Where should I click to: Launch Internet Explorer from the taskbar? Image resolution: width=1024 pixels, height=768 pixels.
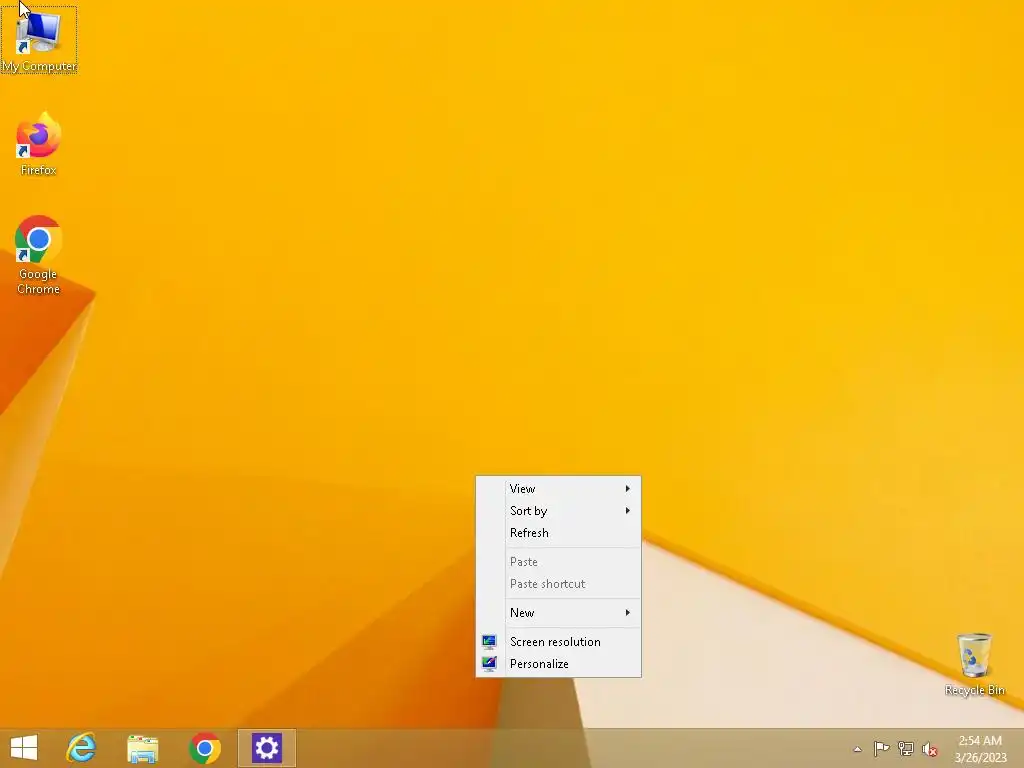point(82,748)
